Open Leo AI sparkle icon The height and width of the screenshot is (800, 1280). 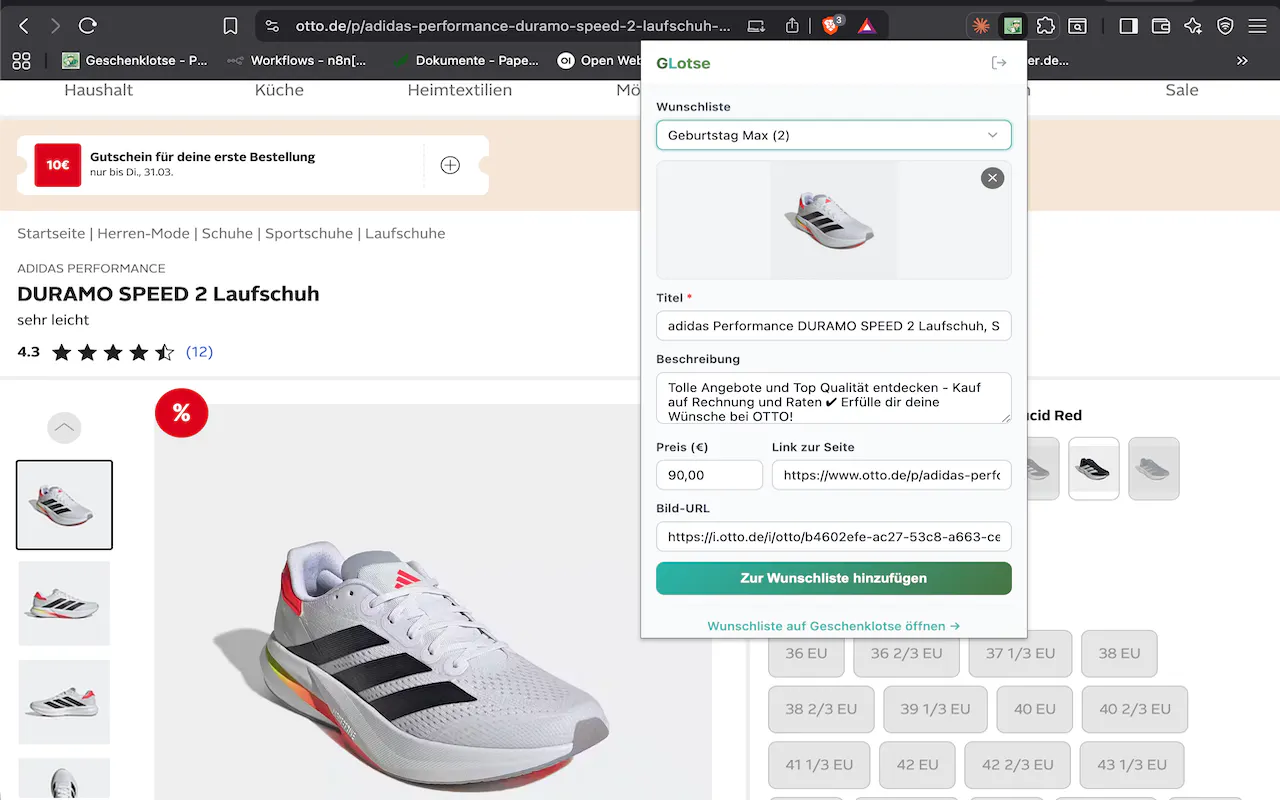[1193, 26]
